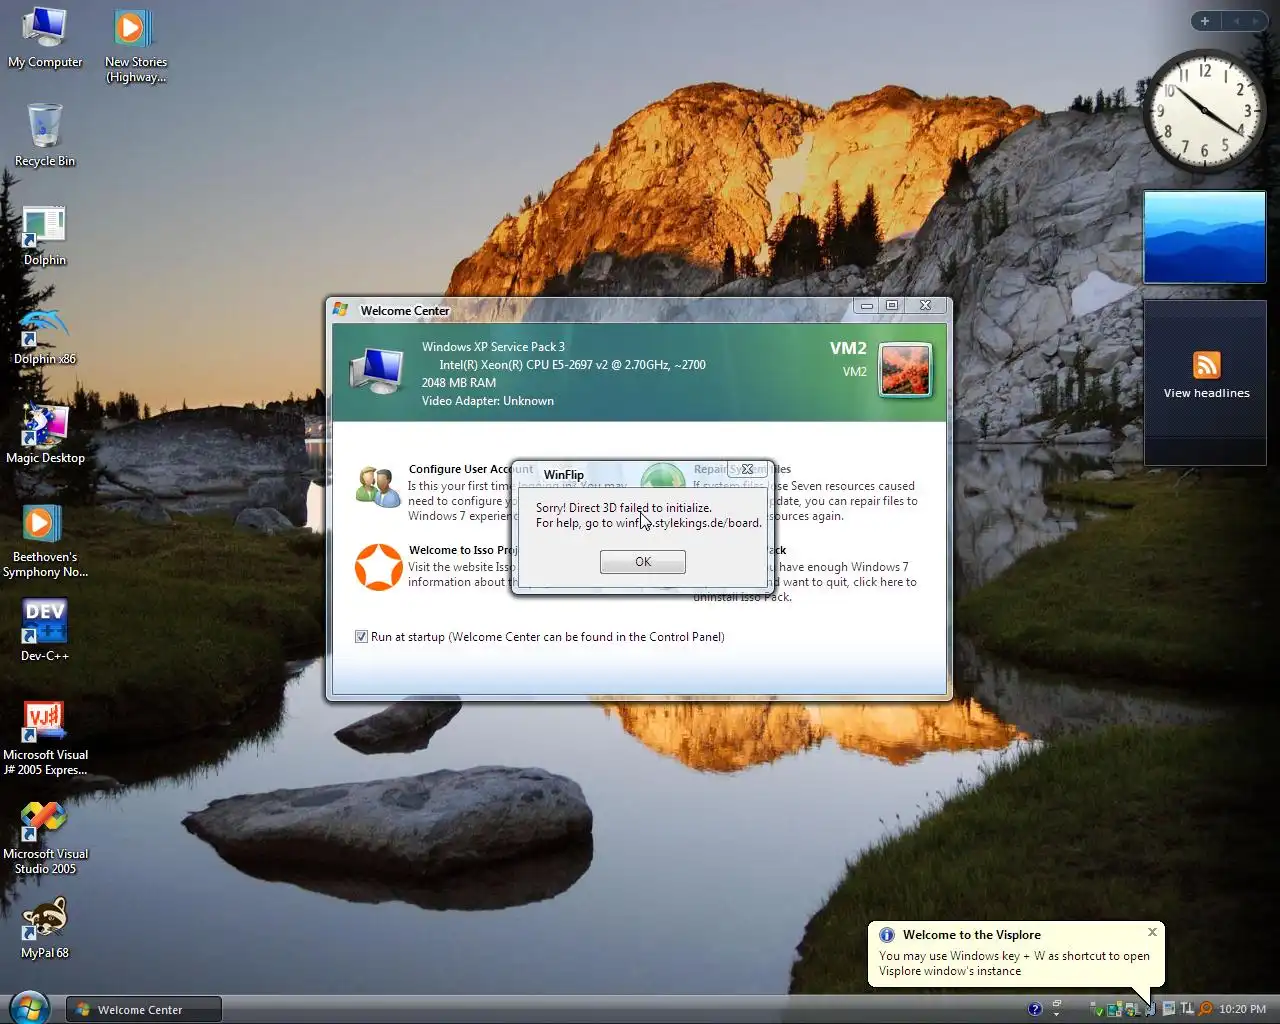Click 'Video Adapter: Unknown' text

pos(488,401)
